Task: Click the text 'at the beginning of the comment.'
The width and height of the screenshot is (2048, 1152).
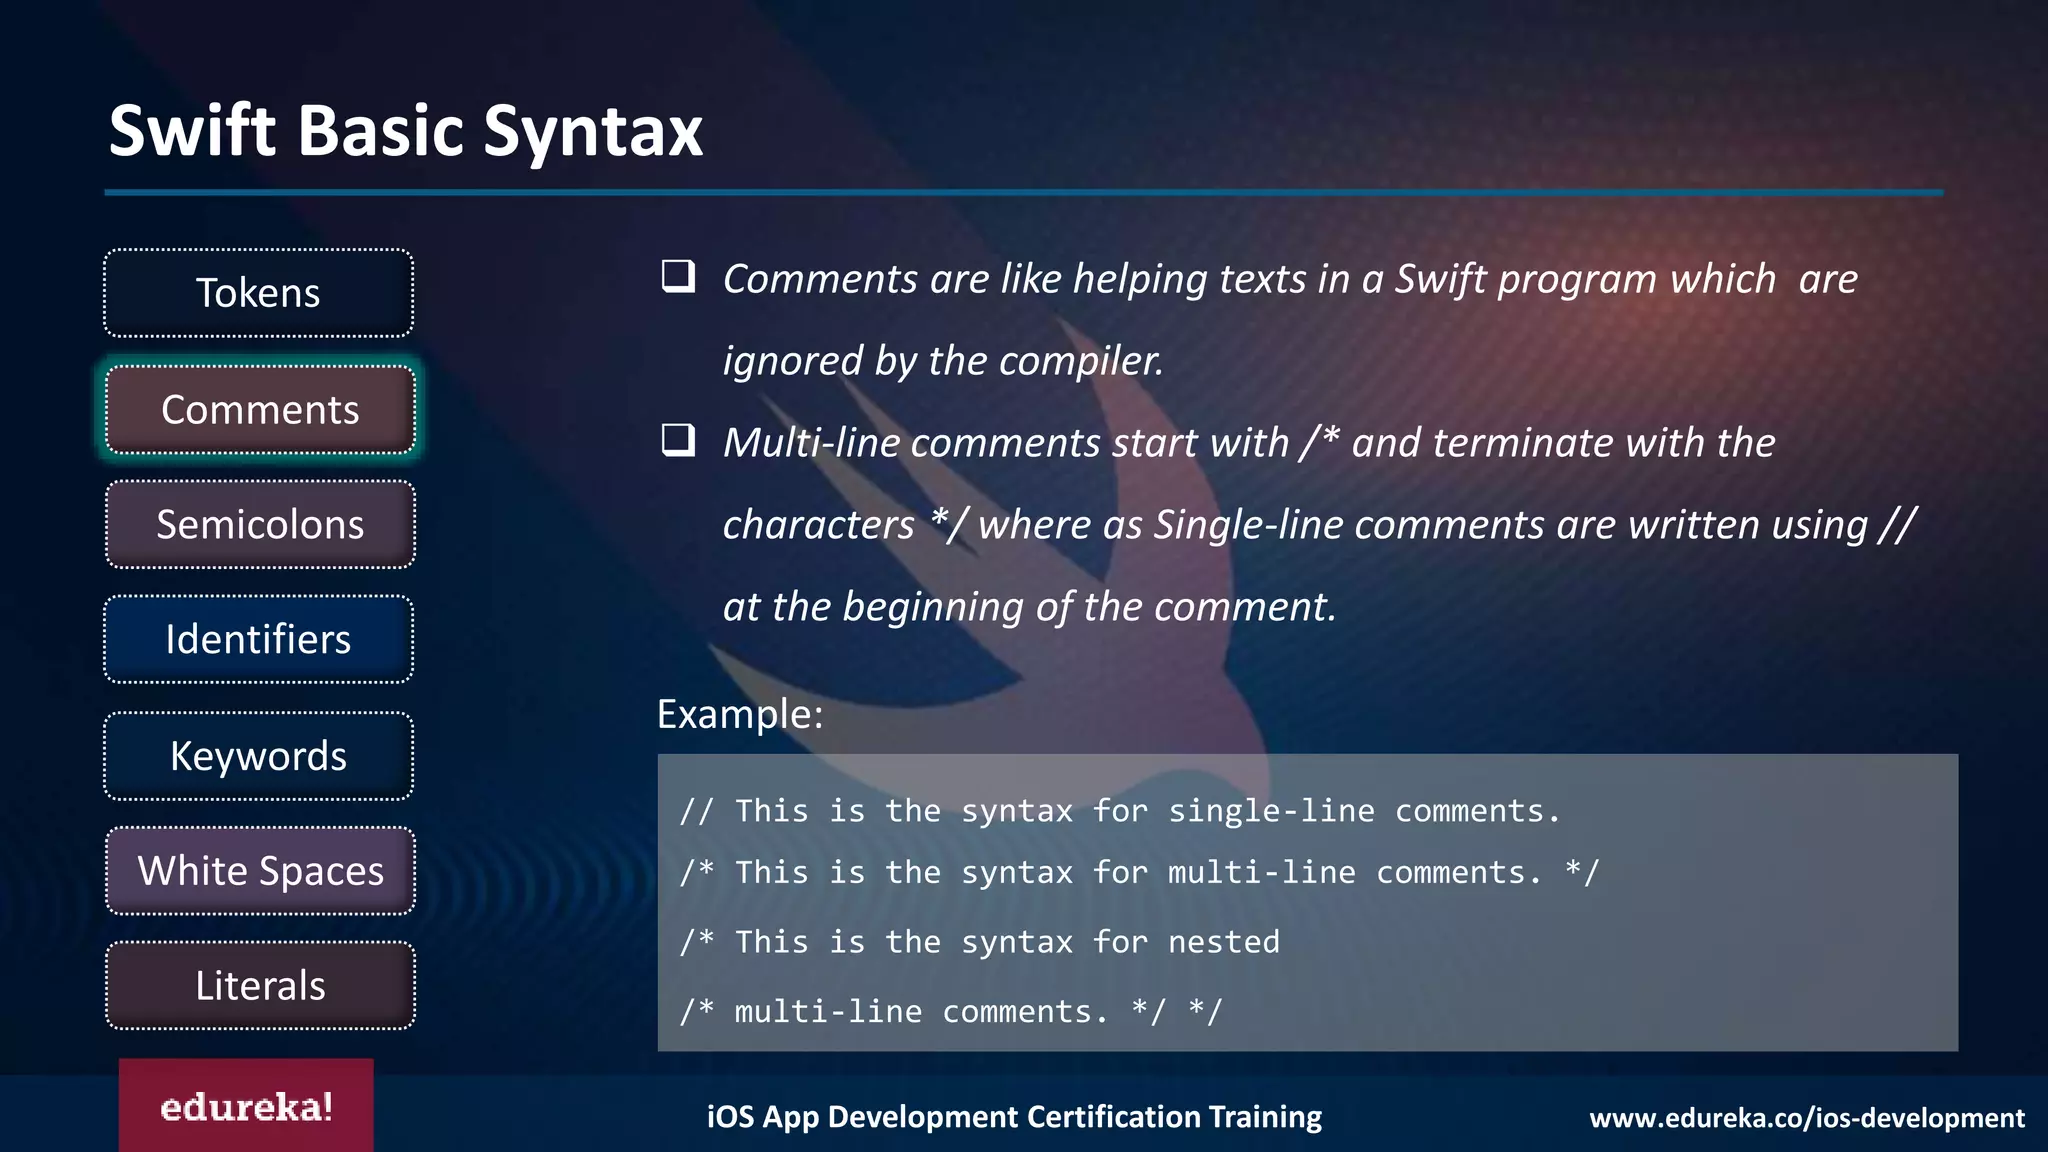Action: coord(1030,607)
